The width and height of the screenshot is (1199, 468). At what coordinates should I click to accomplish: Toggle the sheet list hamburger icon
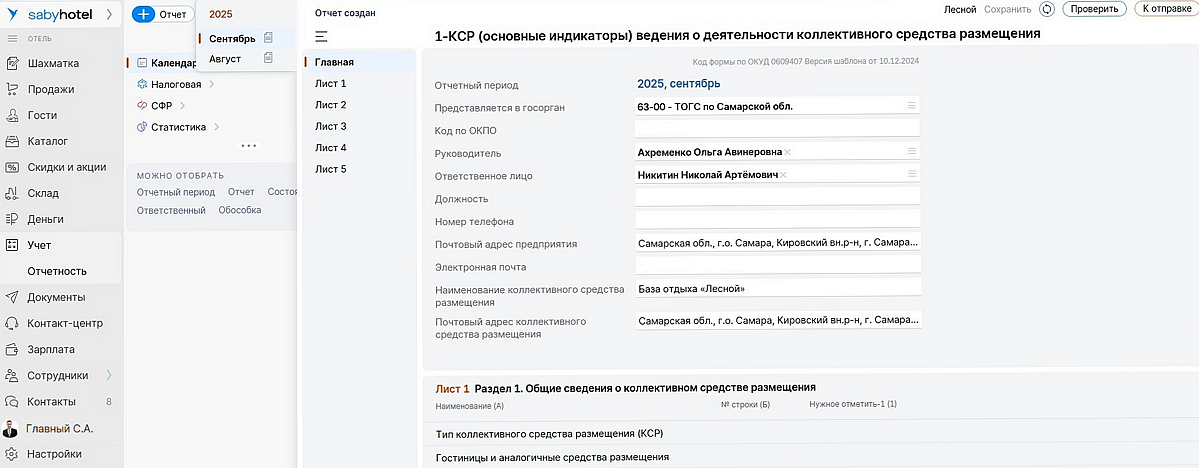[x=321, y=37]
